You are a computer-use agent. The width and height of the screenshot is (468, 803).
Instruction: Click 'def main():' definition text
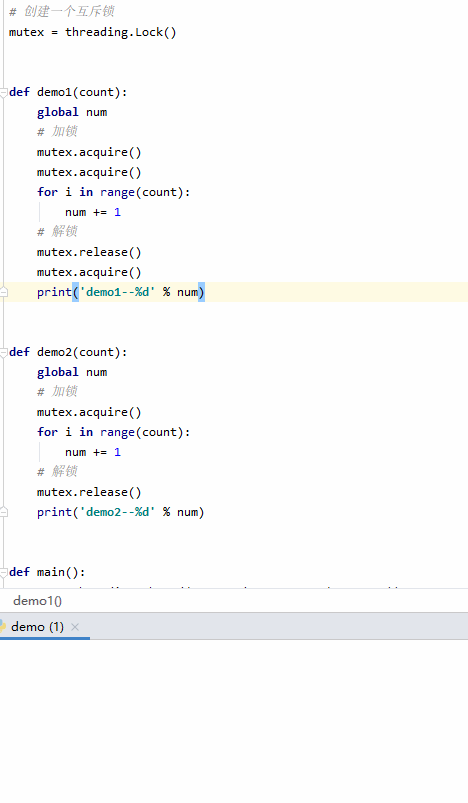[x=47, y=572]
